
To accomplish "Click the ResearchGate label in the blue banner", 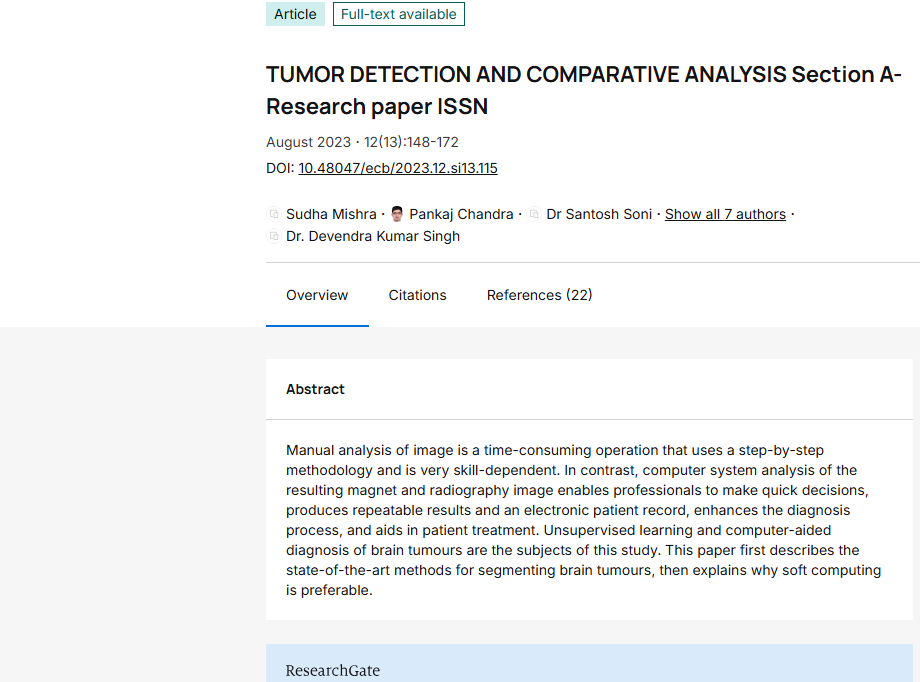I will [x=332, y=670].
